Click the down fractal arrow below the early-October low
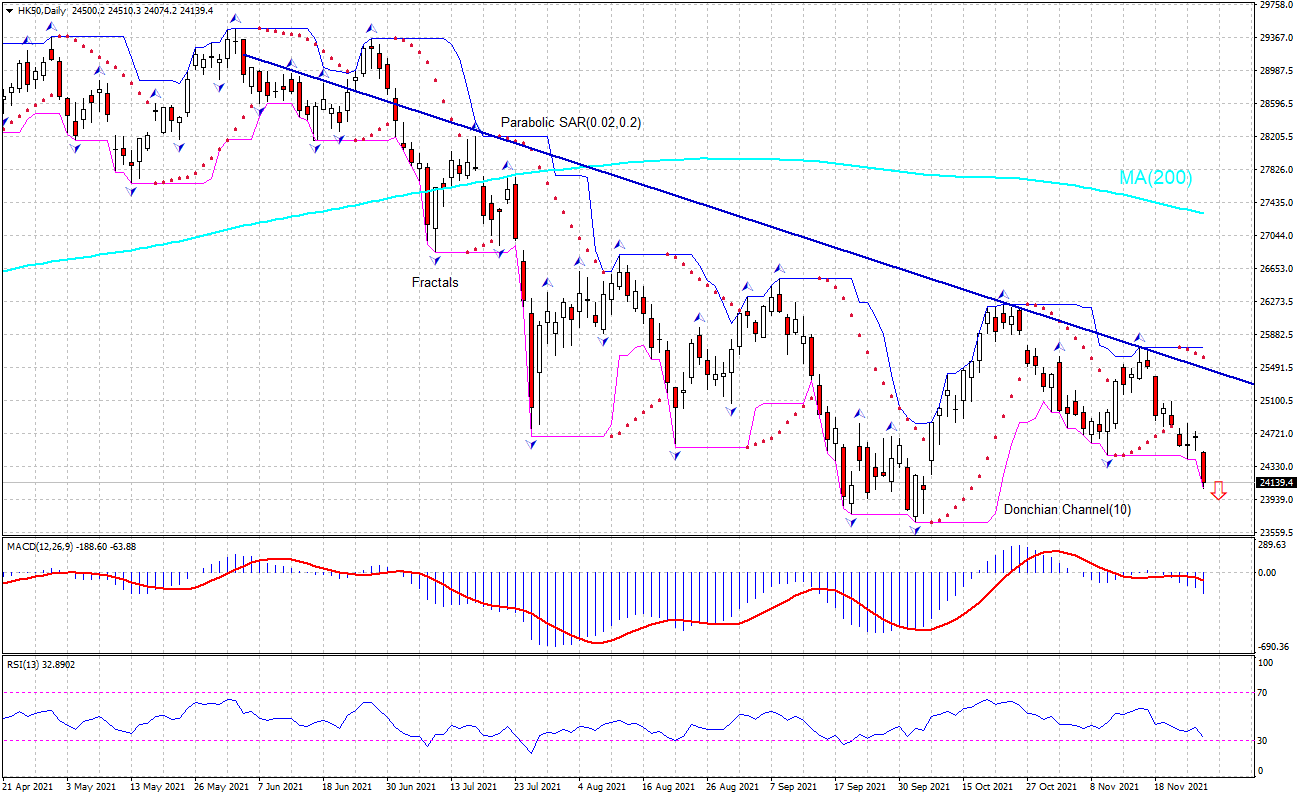The image size is (1300, 798). (916, 530)
